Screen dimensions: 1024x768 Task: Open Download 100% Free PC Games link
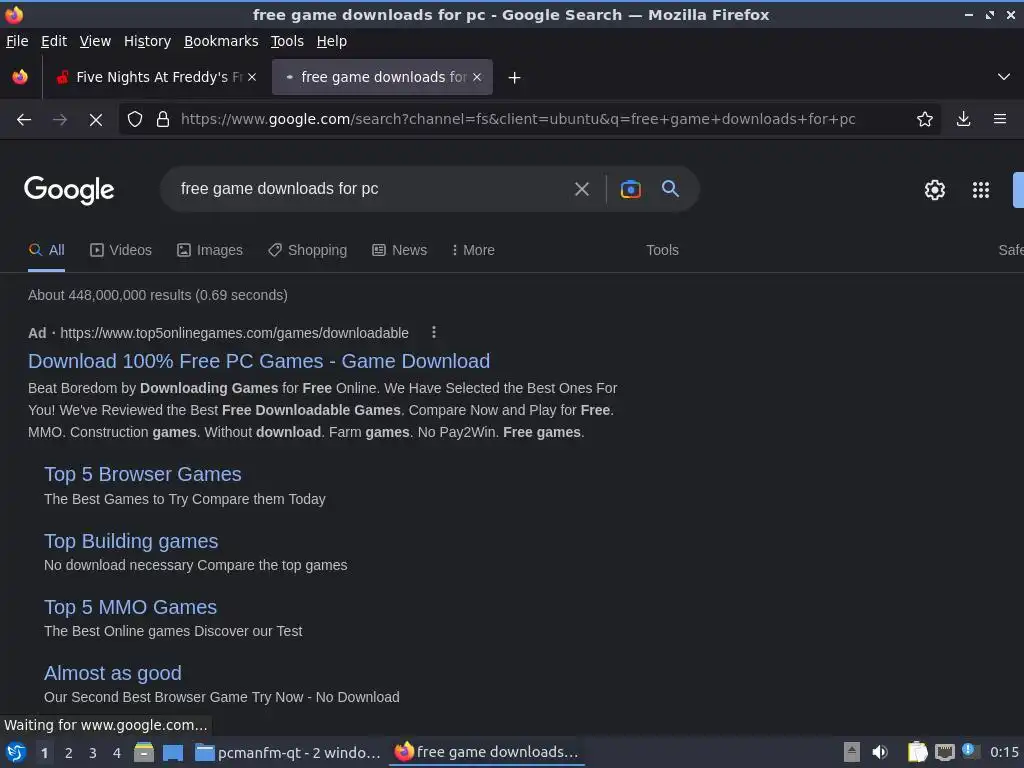coord(259,361)
